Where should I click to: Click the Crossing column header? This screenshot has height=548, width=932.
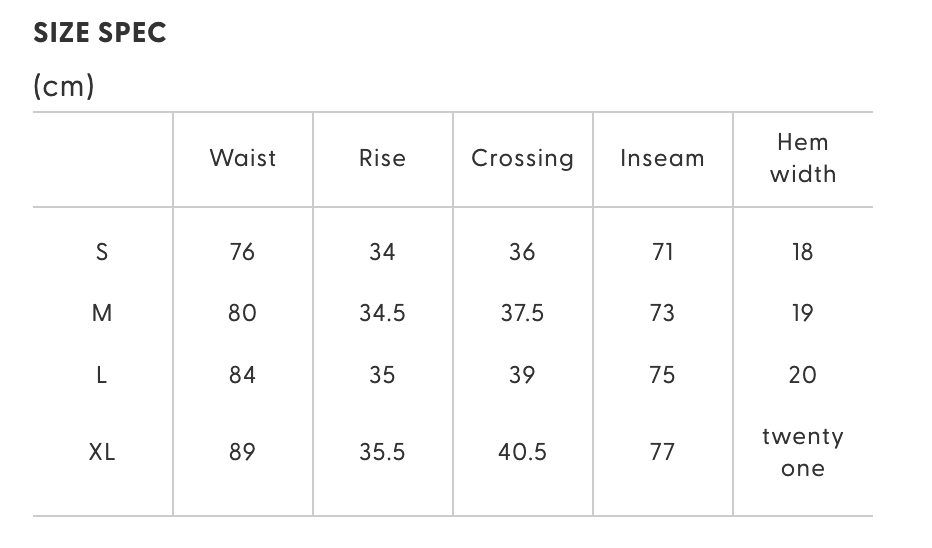click(522, 158)
